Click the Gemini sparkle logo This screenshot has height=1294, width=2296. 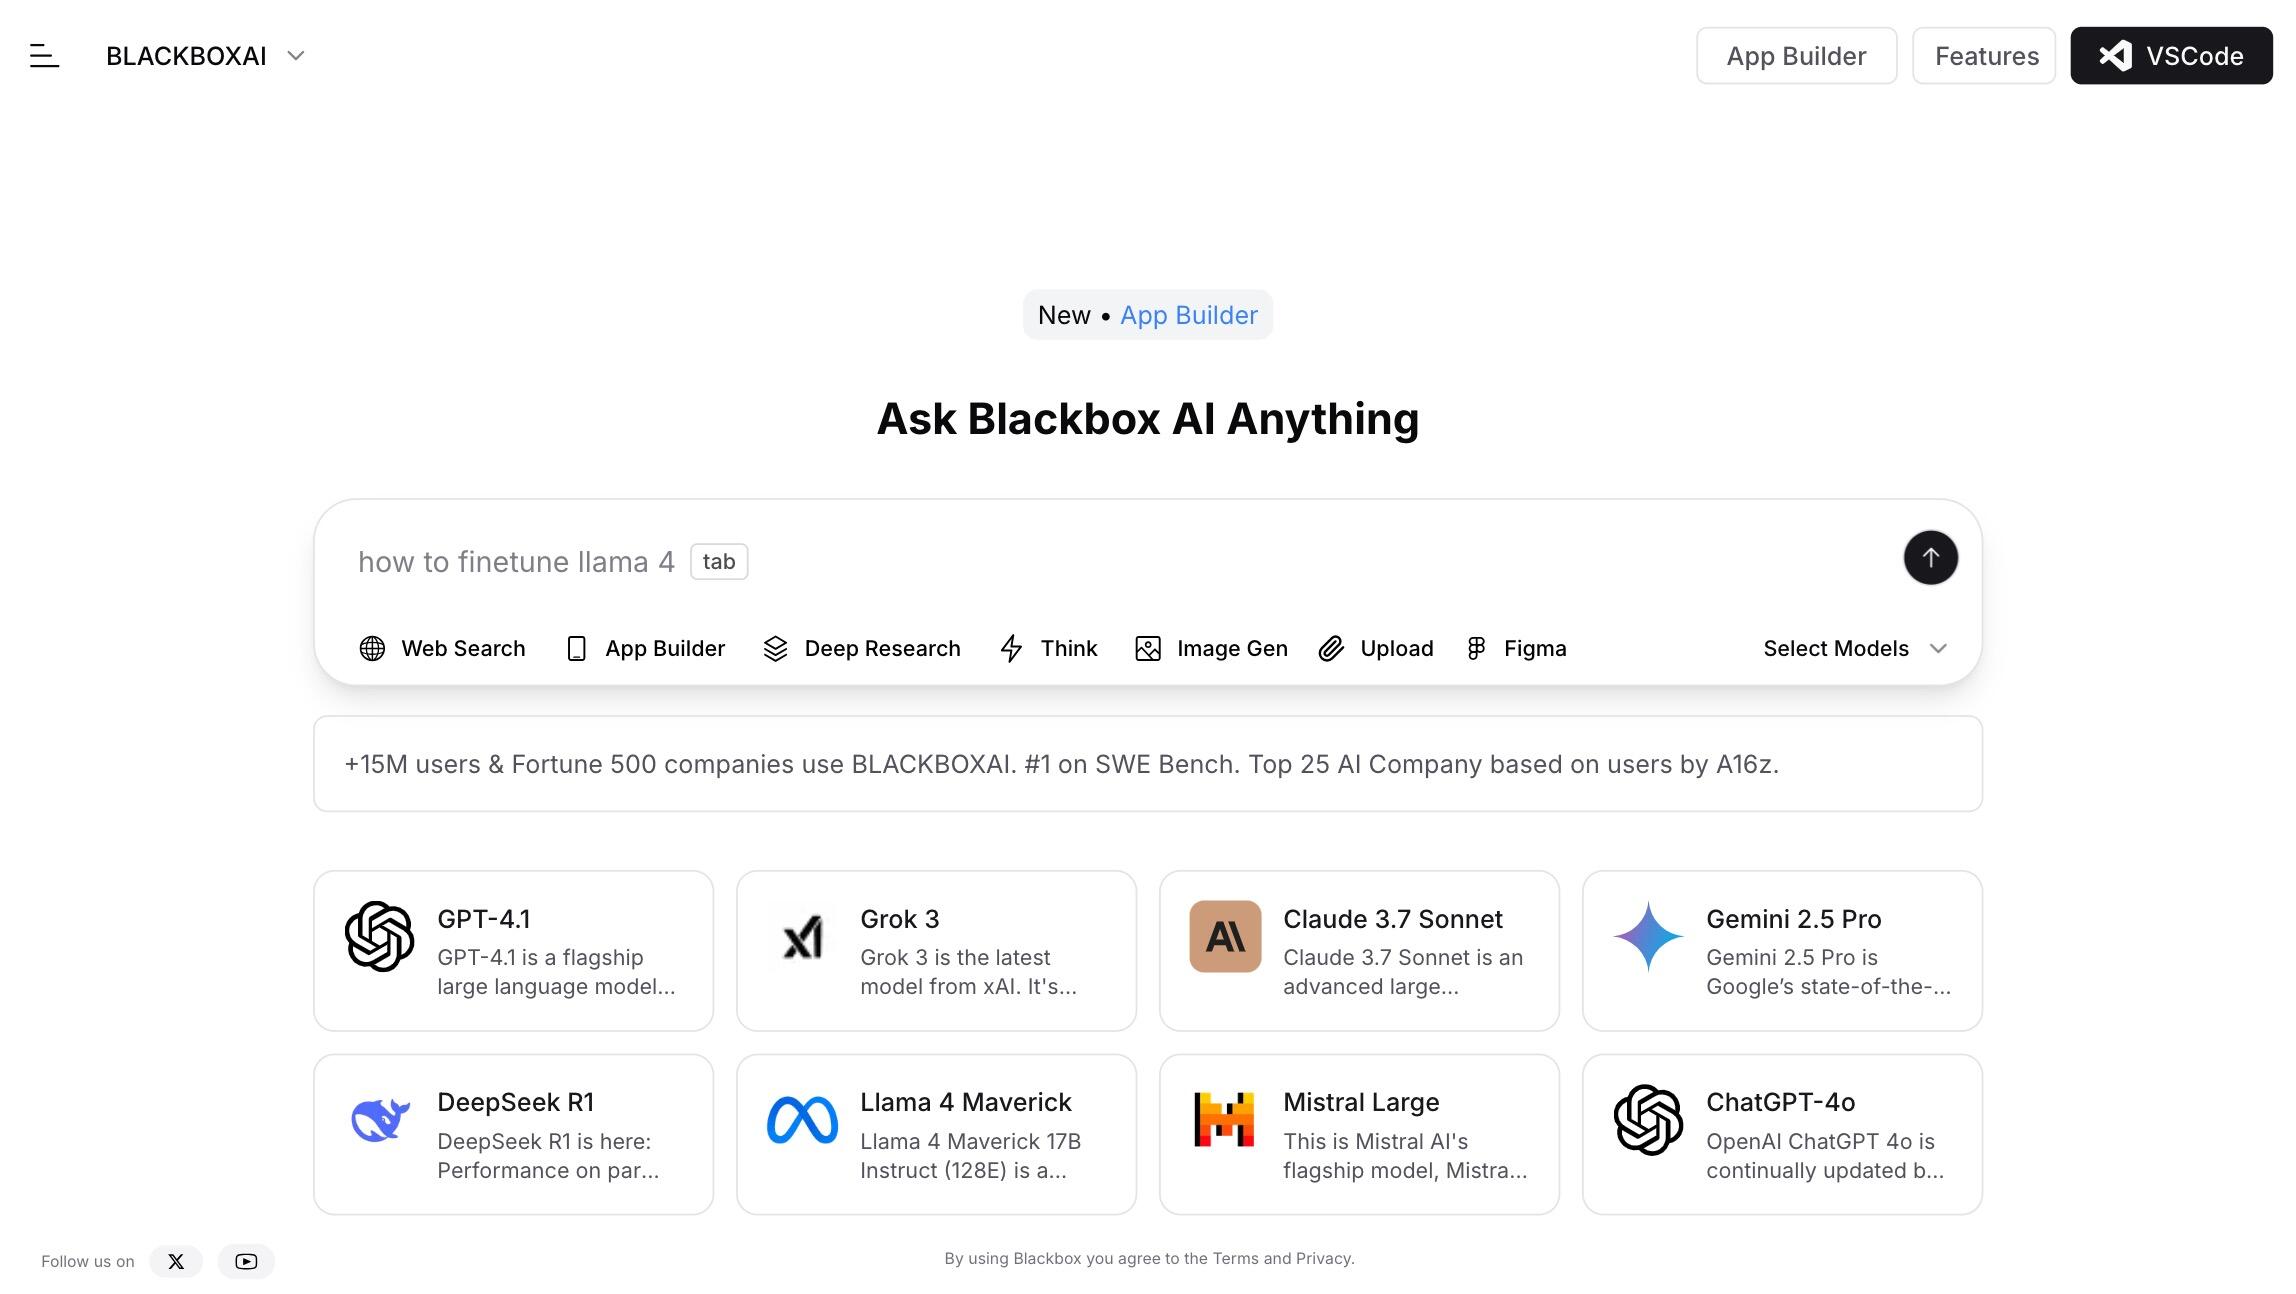click(x=1648, y=936)
